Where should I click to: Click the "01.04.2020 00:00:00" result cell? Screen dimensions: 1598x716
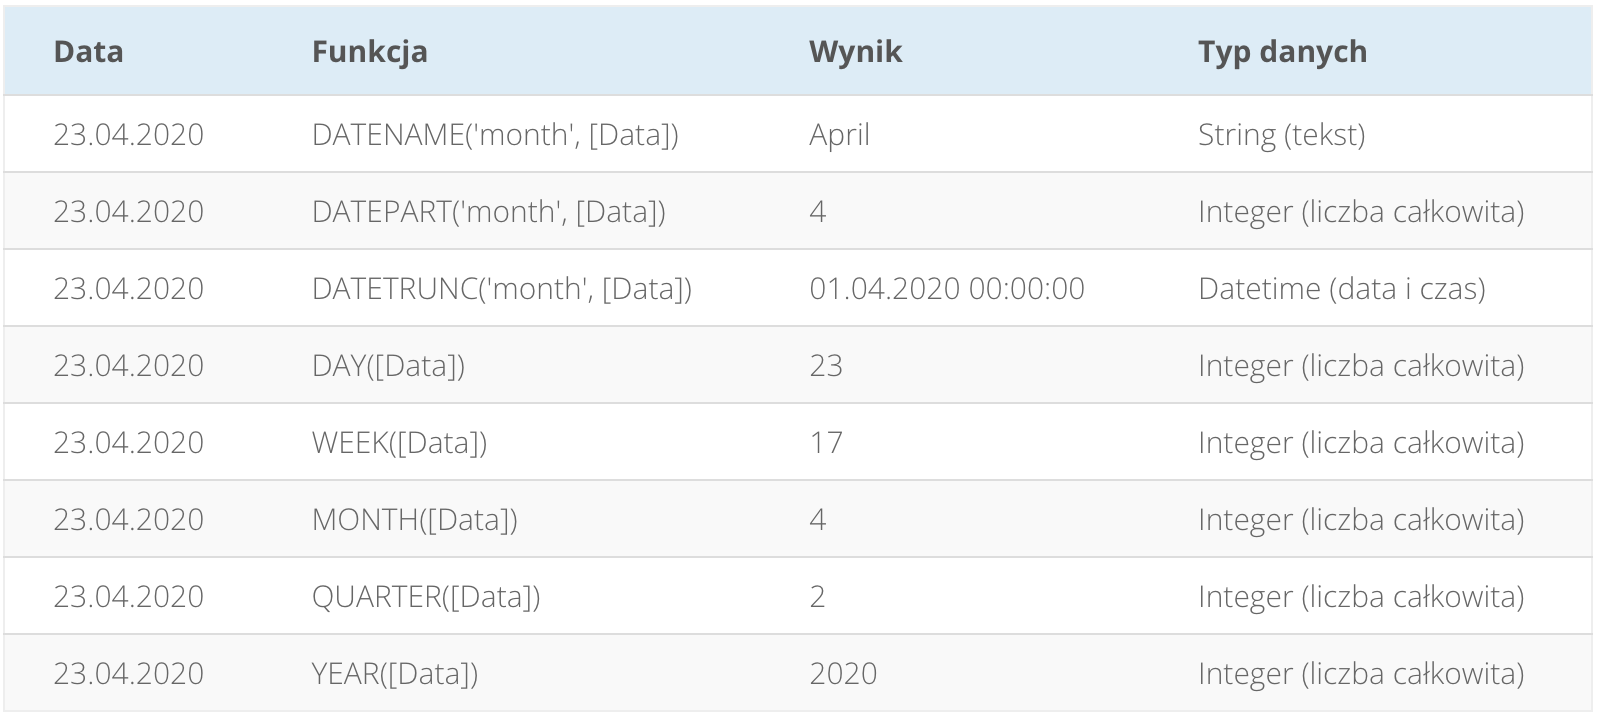tap(946, 289)
